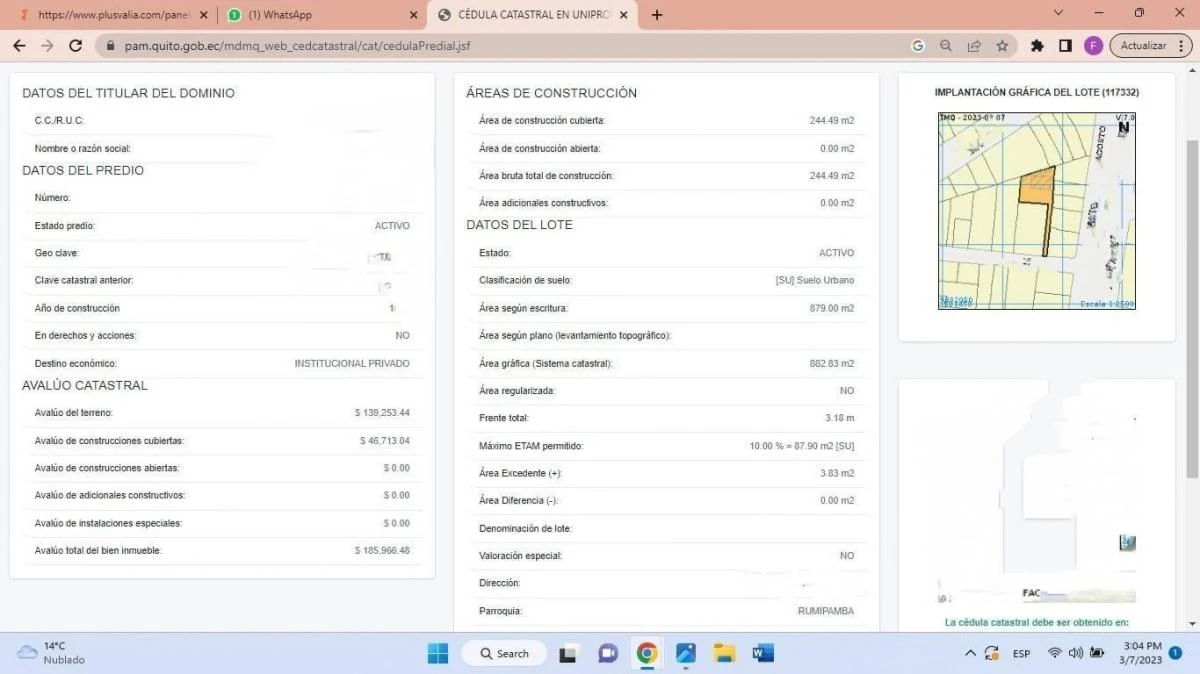1200x674 pixels.
Task: Open a new browser tab
Action: (x=657, y=15)
